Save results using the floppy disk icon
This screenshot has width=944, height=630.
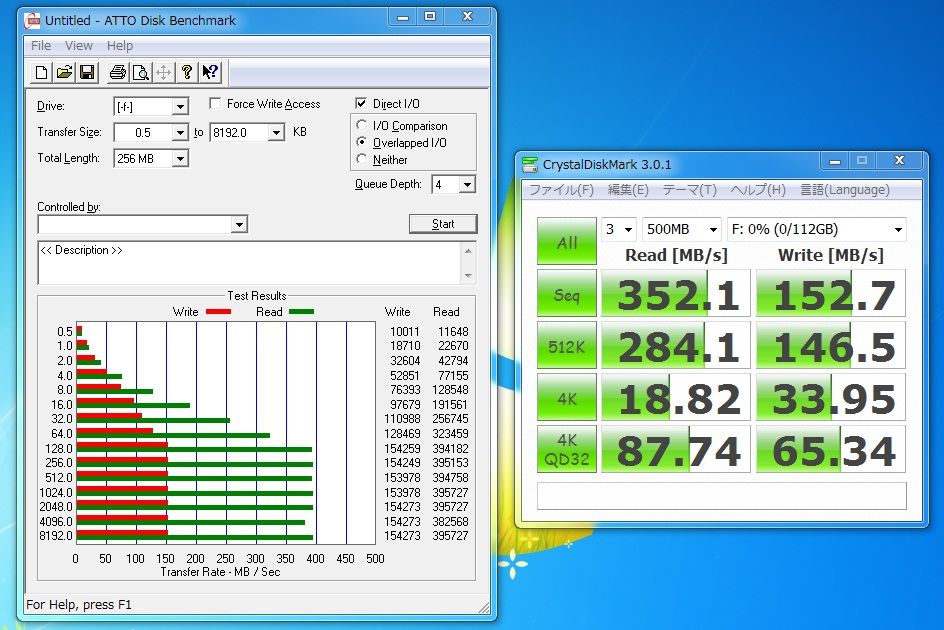[x=87, y=73]
